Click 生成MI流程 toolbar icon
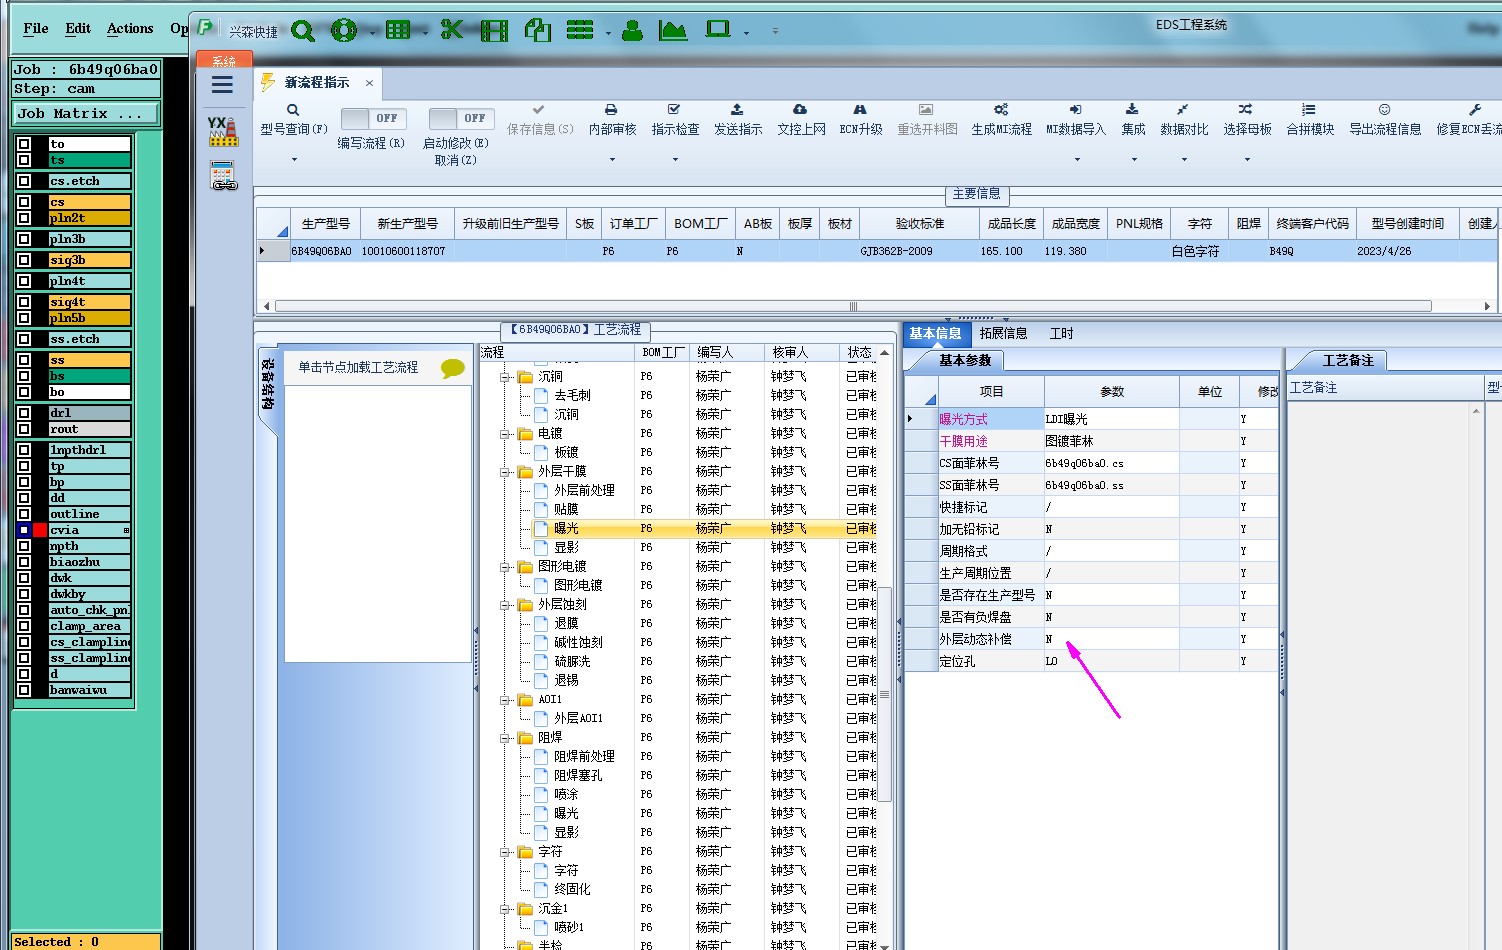1502x950 pixels. (x=1001, y=110)
